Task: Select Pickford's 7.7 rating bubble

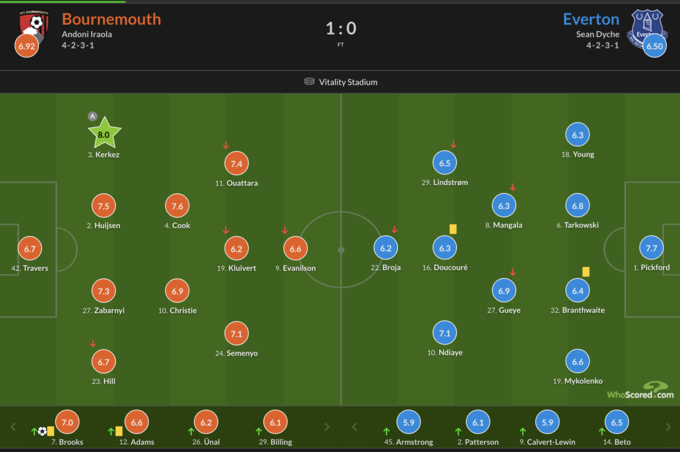Action: coord(649,248)
